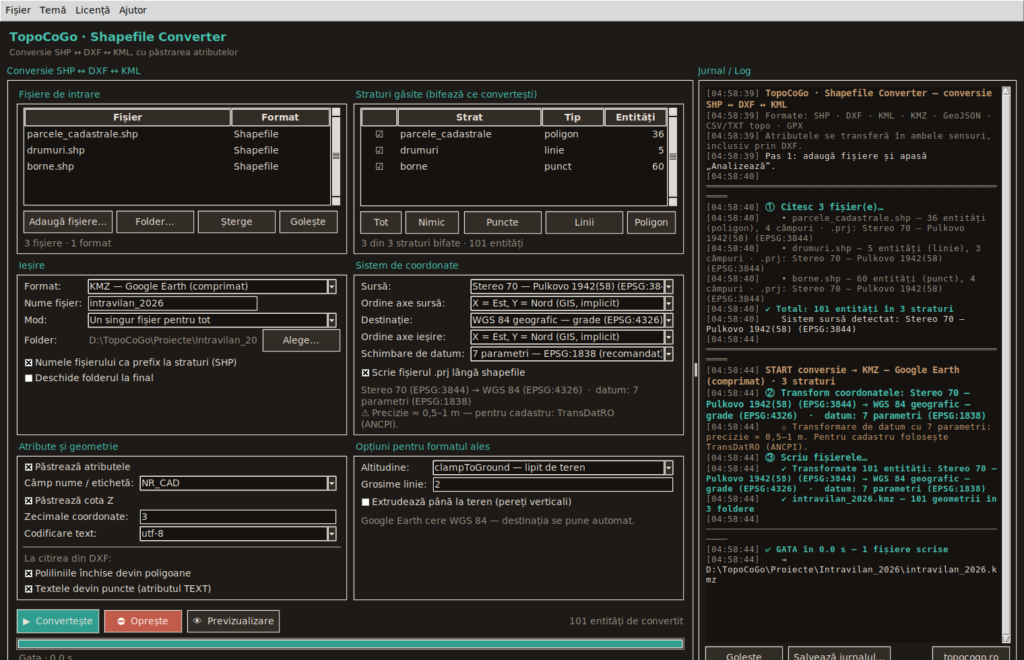This screenshot has height=660, width=1024.
Task: Select all layers with Tot button
Action: pos(381,223)
